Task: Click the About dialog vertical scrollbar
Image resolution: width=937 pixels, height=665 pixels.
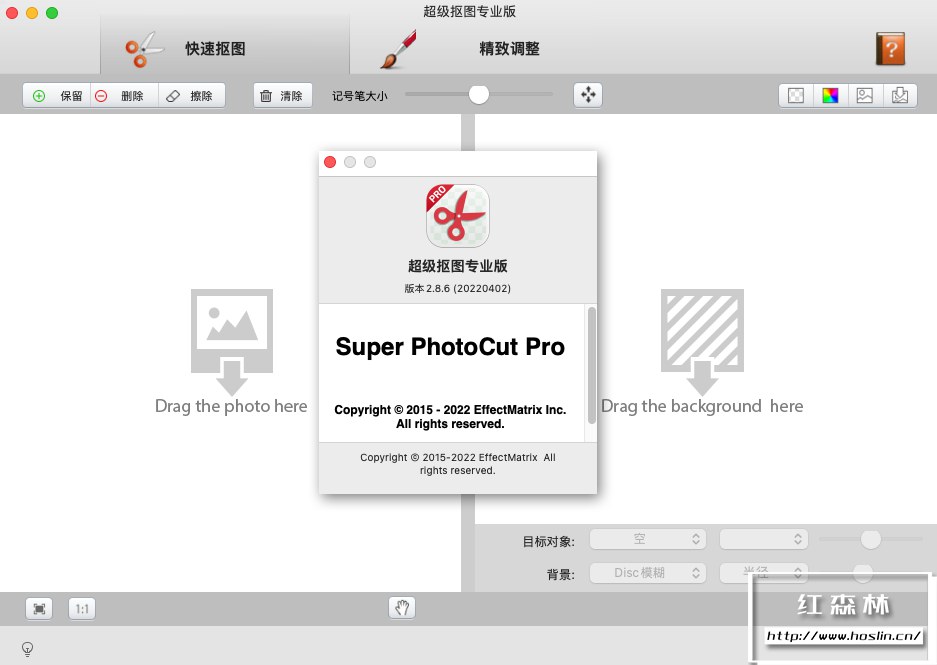Action: (x=592, y=365)
